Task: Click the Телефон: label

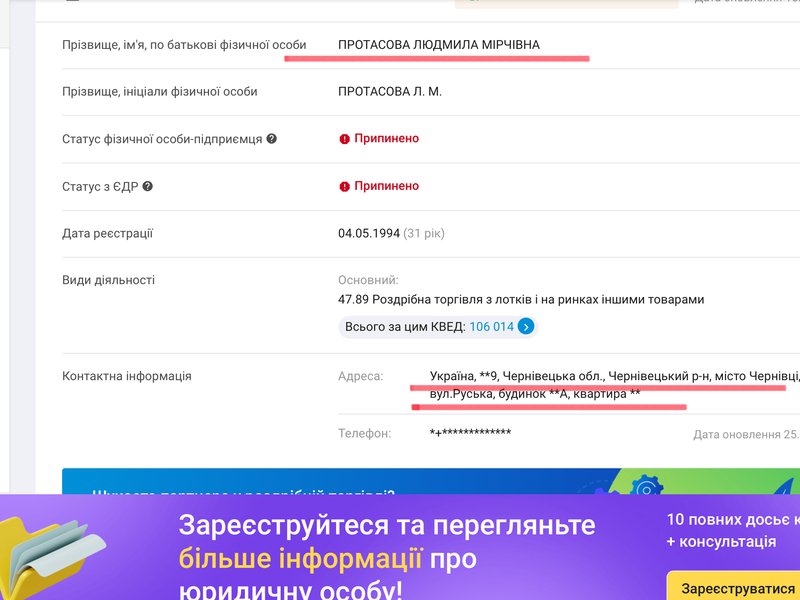Action: (x=364, y=434)
